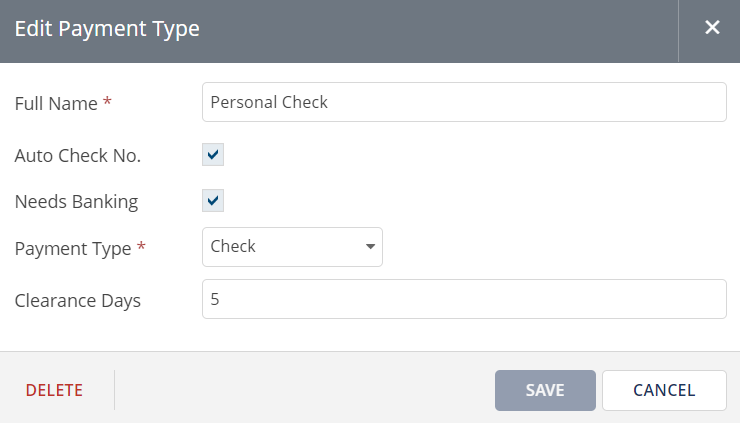Click the Clearance Days label

click(78, 300)
